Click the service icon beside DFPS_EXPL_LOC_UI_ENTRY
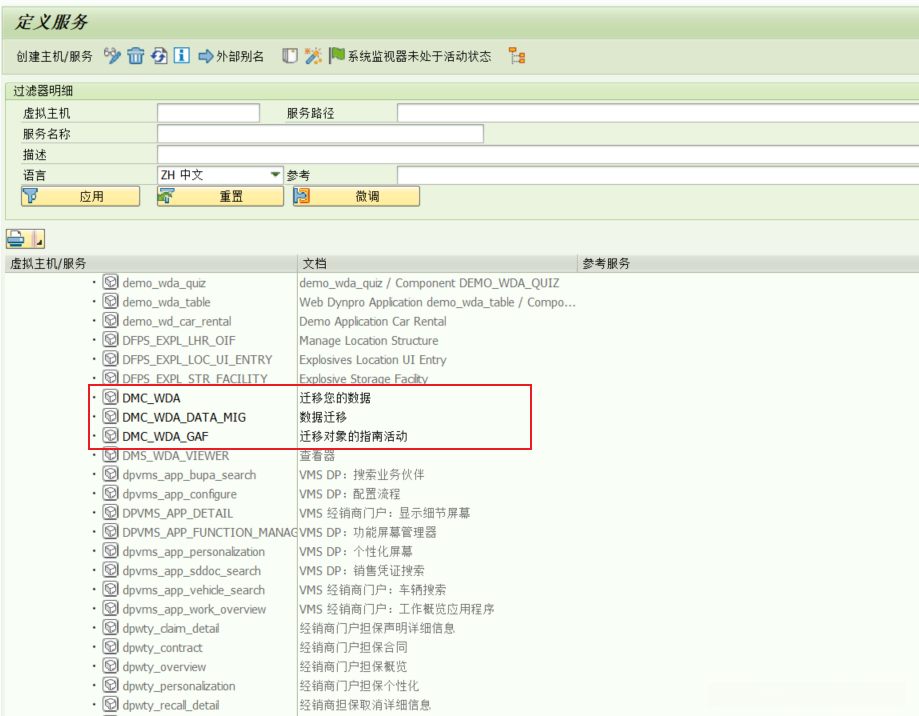Viewport: 919px width, 716px height. 110,359
